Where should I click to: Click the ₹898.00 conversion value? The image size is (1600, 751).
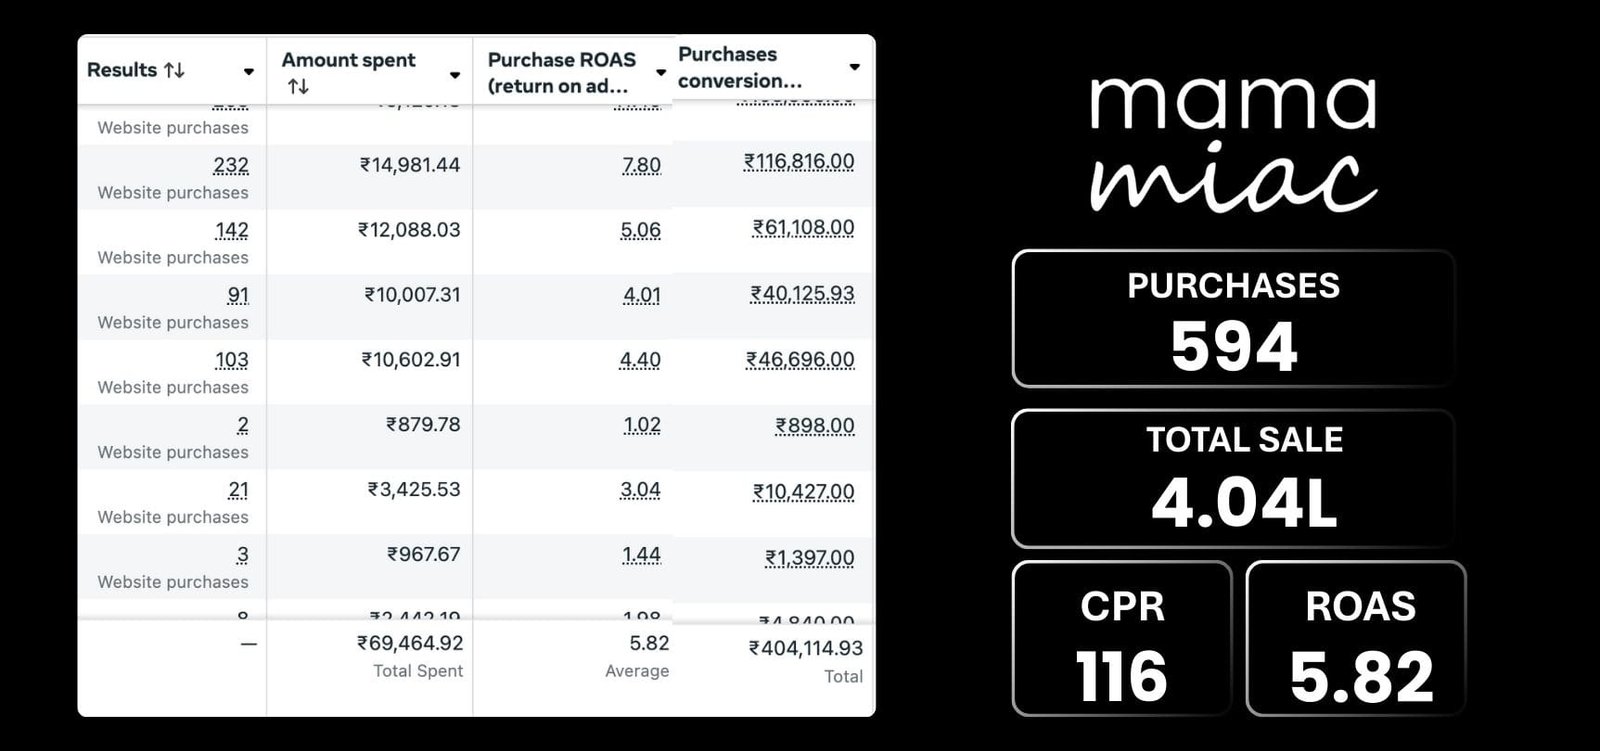pos(814,426)
